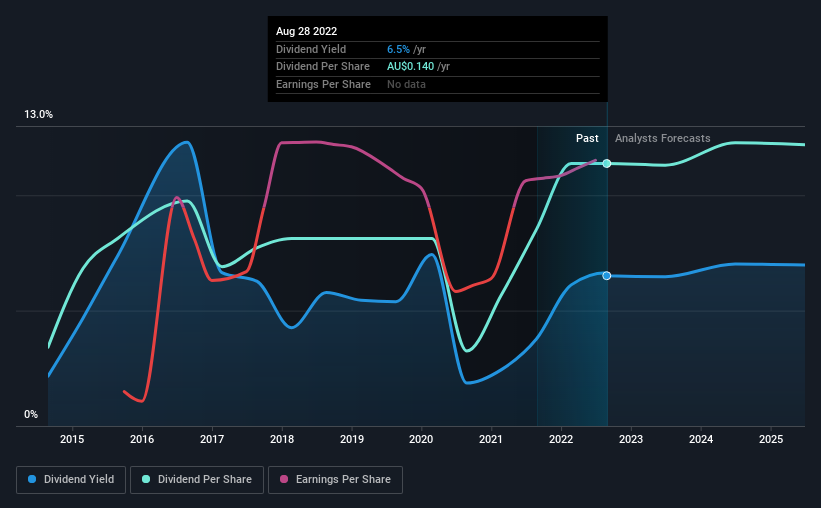Click the Dividend Yield row label in tooltip

pyautogui.click(x=311, y=49)
